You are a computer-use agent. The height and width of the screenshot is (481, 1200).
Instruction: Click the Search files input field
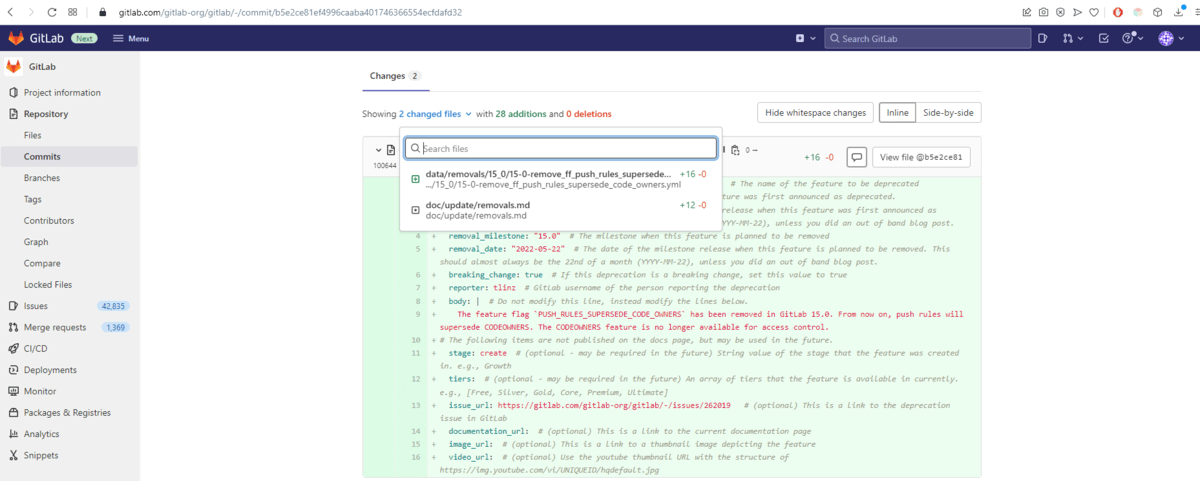click(561, 148)
